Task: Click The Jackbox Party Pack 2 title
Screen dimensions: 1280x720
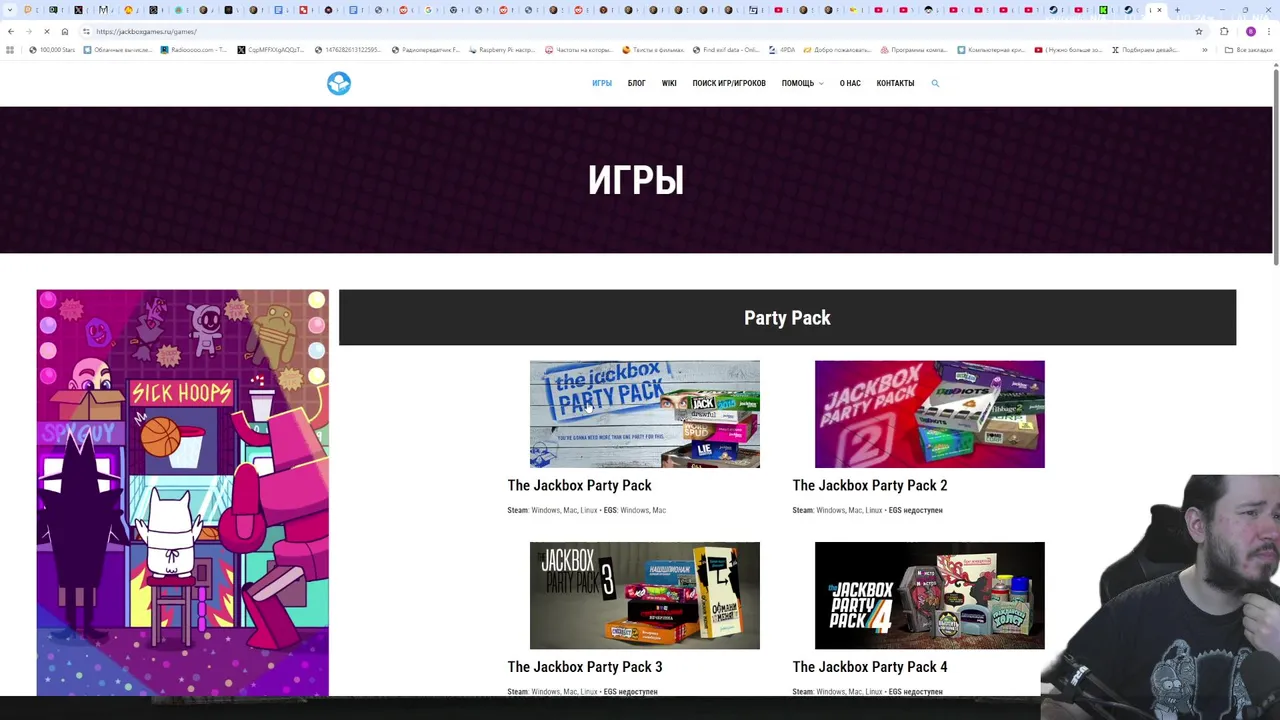Action: [869, 486]
